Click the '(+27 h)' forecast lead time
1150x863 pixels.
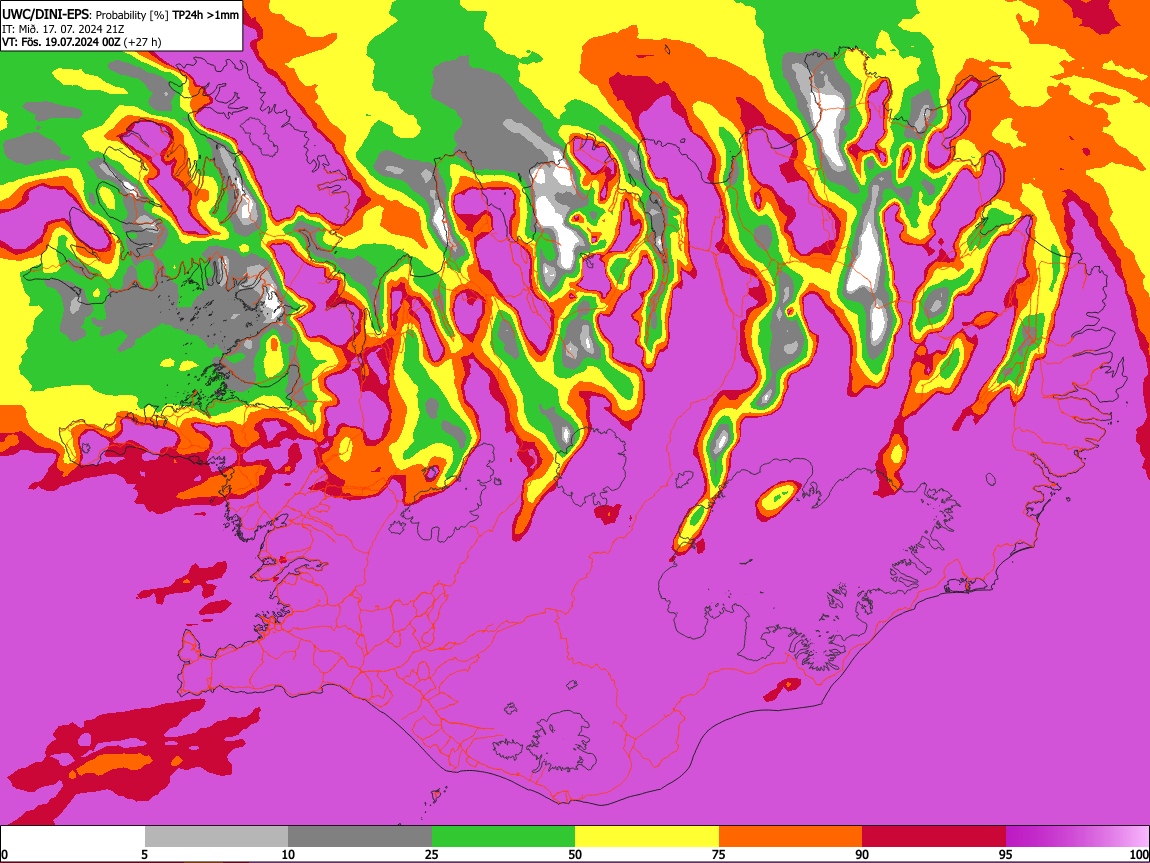tap(142, 42)
